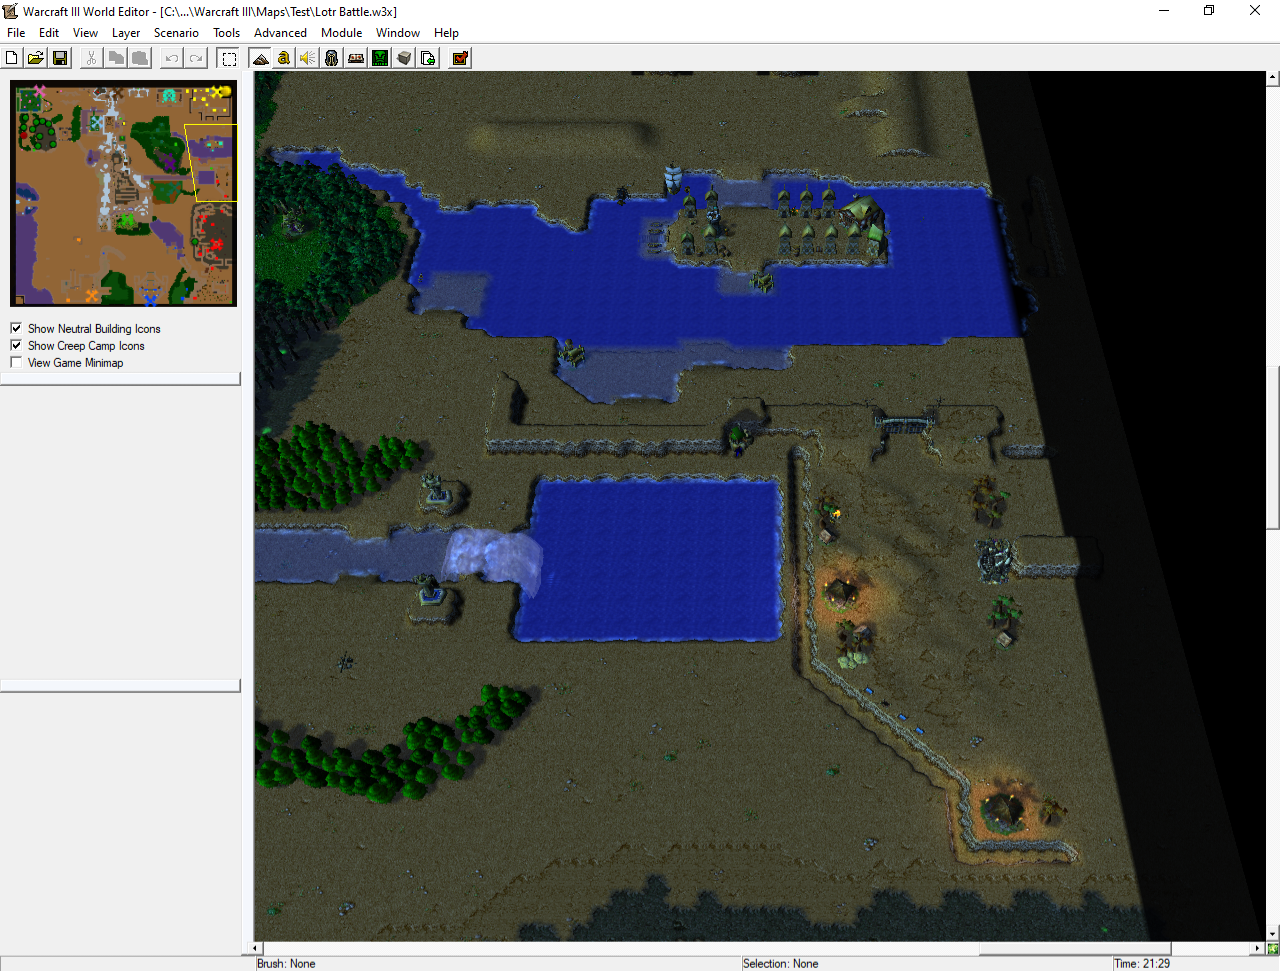1280x971 pixels.
Task: Click the horizontal scrollbar thumb of the viewport
Action: click(1075, 948)
